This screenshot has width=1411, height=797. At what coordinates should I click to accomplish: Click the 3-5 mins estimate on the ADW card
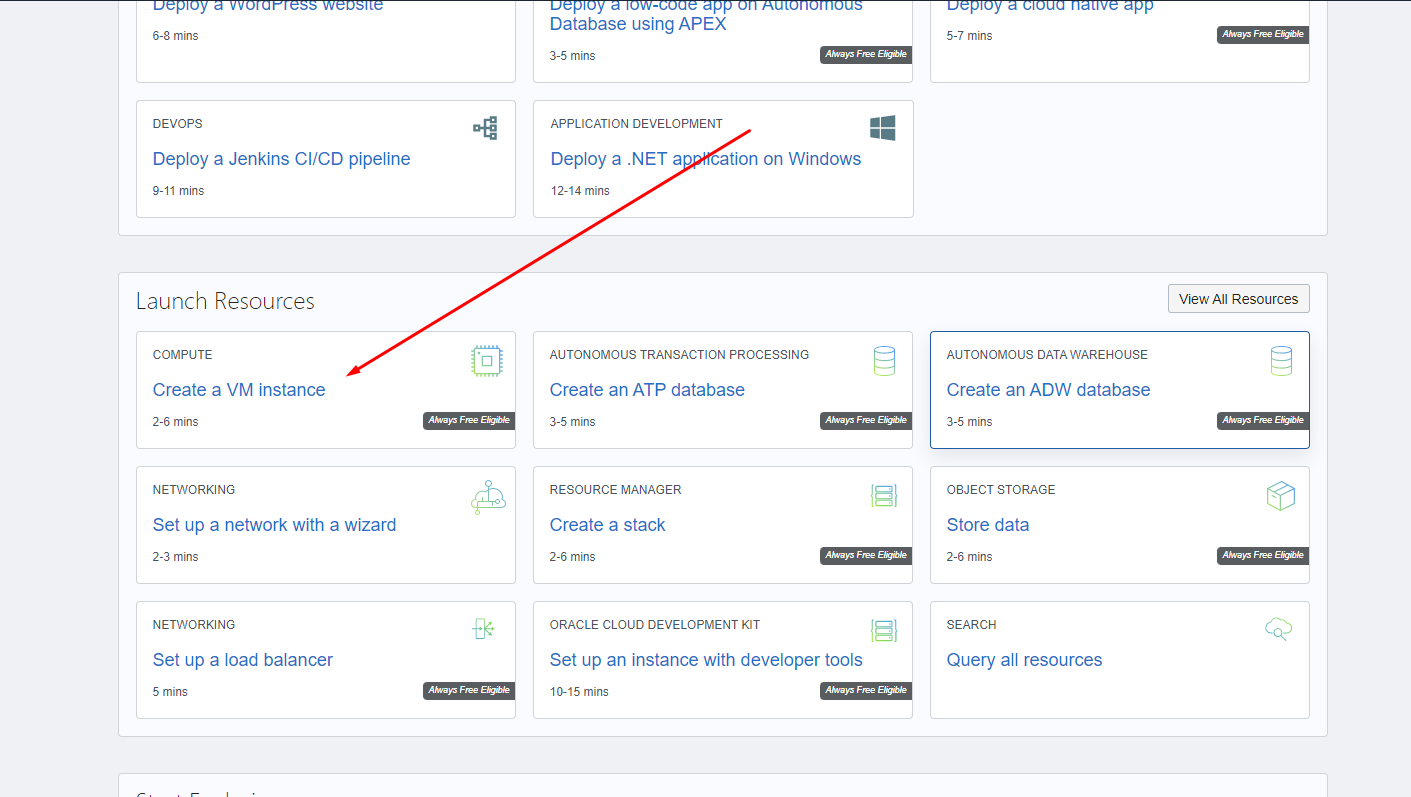[x=970, y=422]
